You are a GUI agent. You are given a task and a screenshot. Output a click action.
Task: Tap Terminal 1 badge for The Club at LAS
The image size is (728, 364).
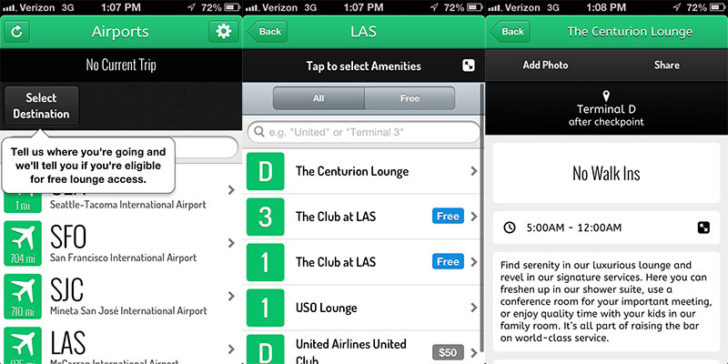[265, 262]
